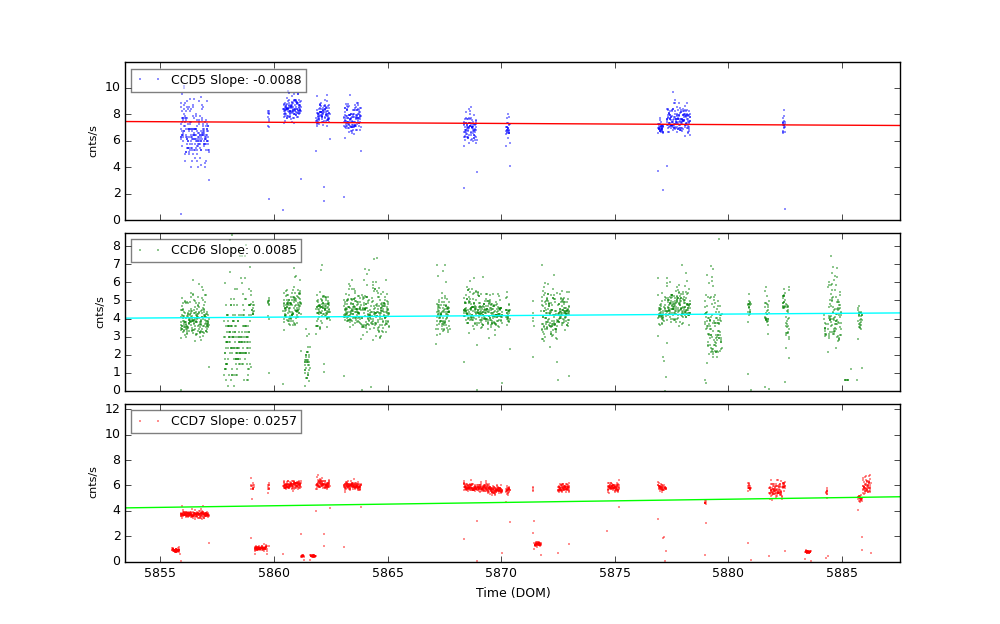
Task: Click the red marker in CCD7 legend
Action: [140, 422]
